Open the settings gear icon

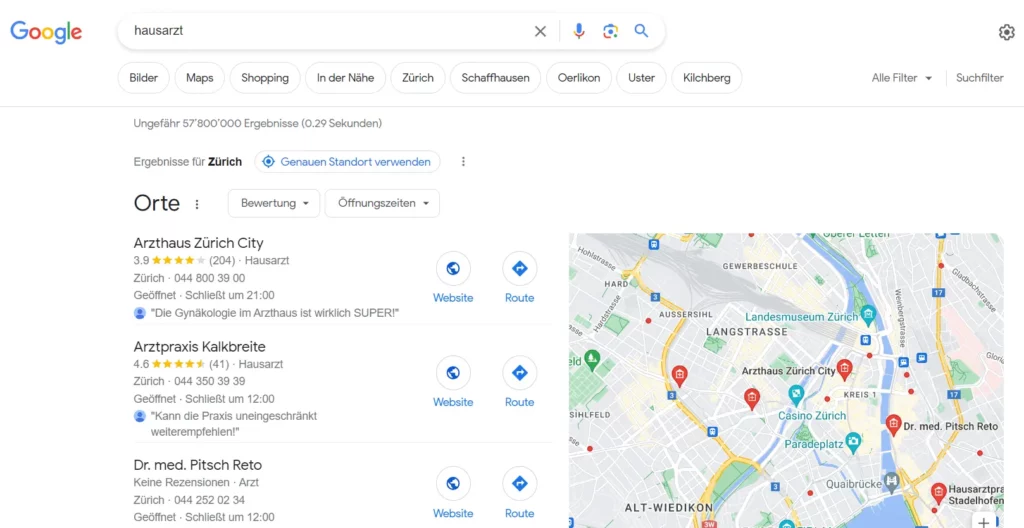(x=1006, y=32)
